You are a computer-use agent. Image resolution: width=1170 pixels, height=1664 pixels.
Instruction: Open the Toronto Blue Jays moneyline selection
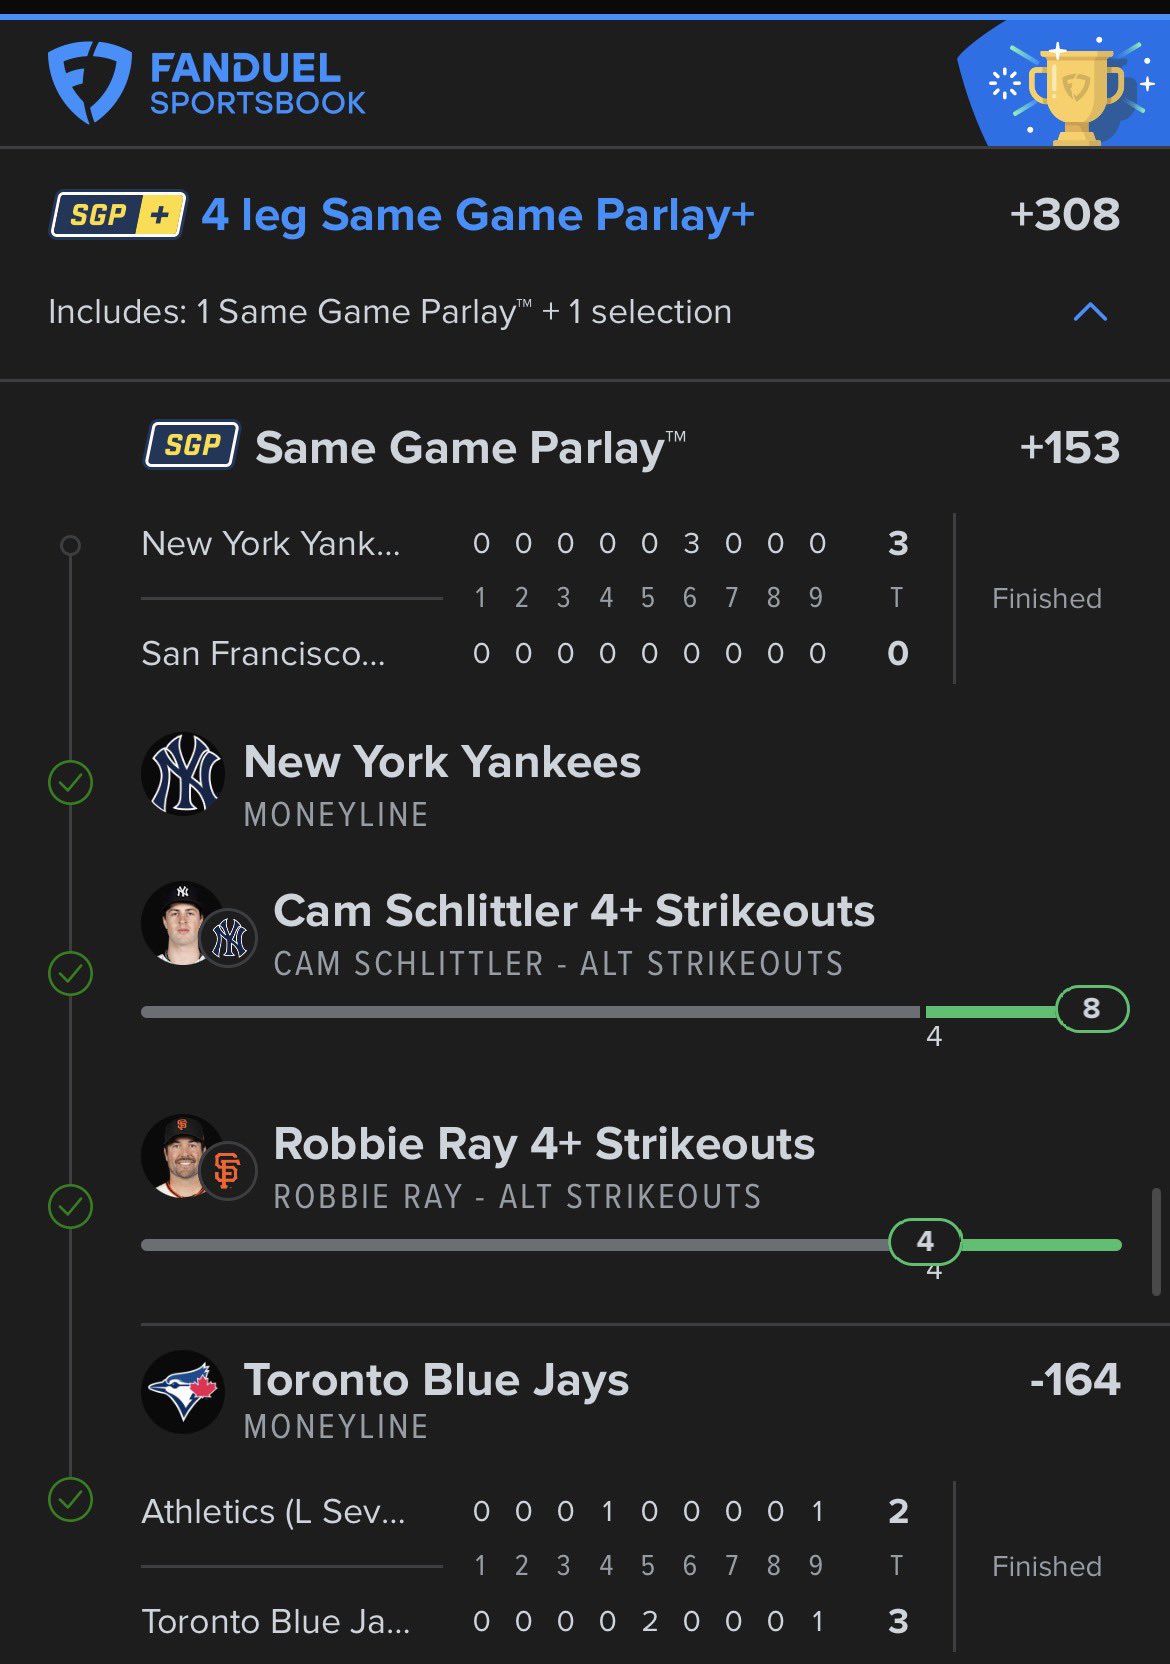(x=436, y=1381)
